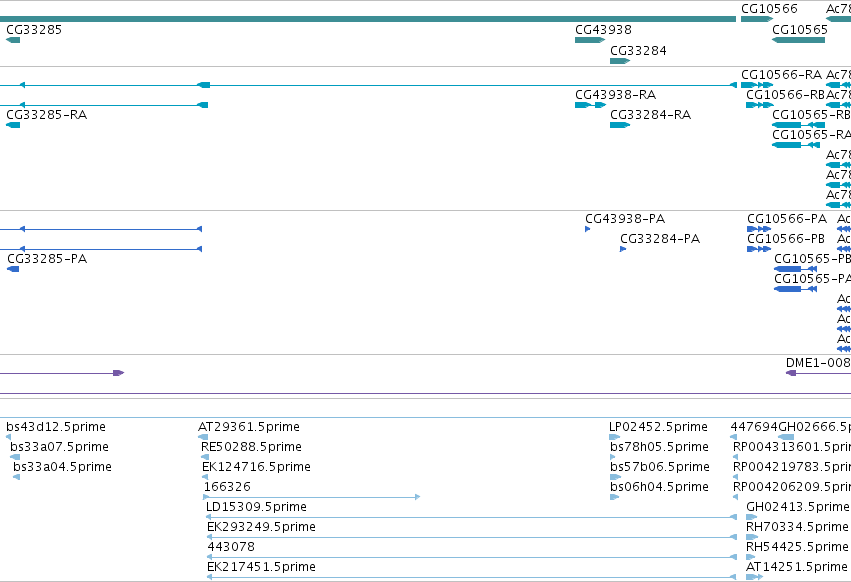851x582 pixels.
Task: Select the RH70334.5prime EST label
Action: tap(797, 527)
